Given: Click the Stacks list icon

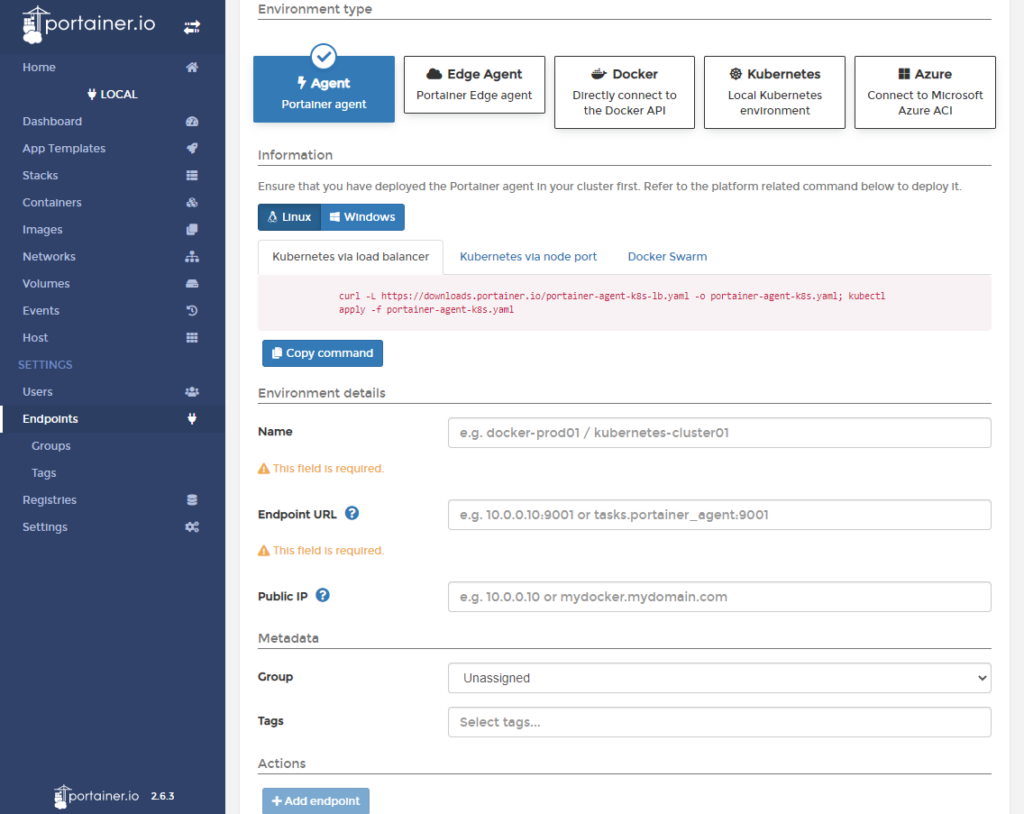Looking at the screenshot, I should point(192,175).
